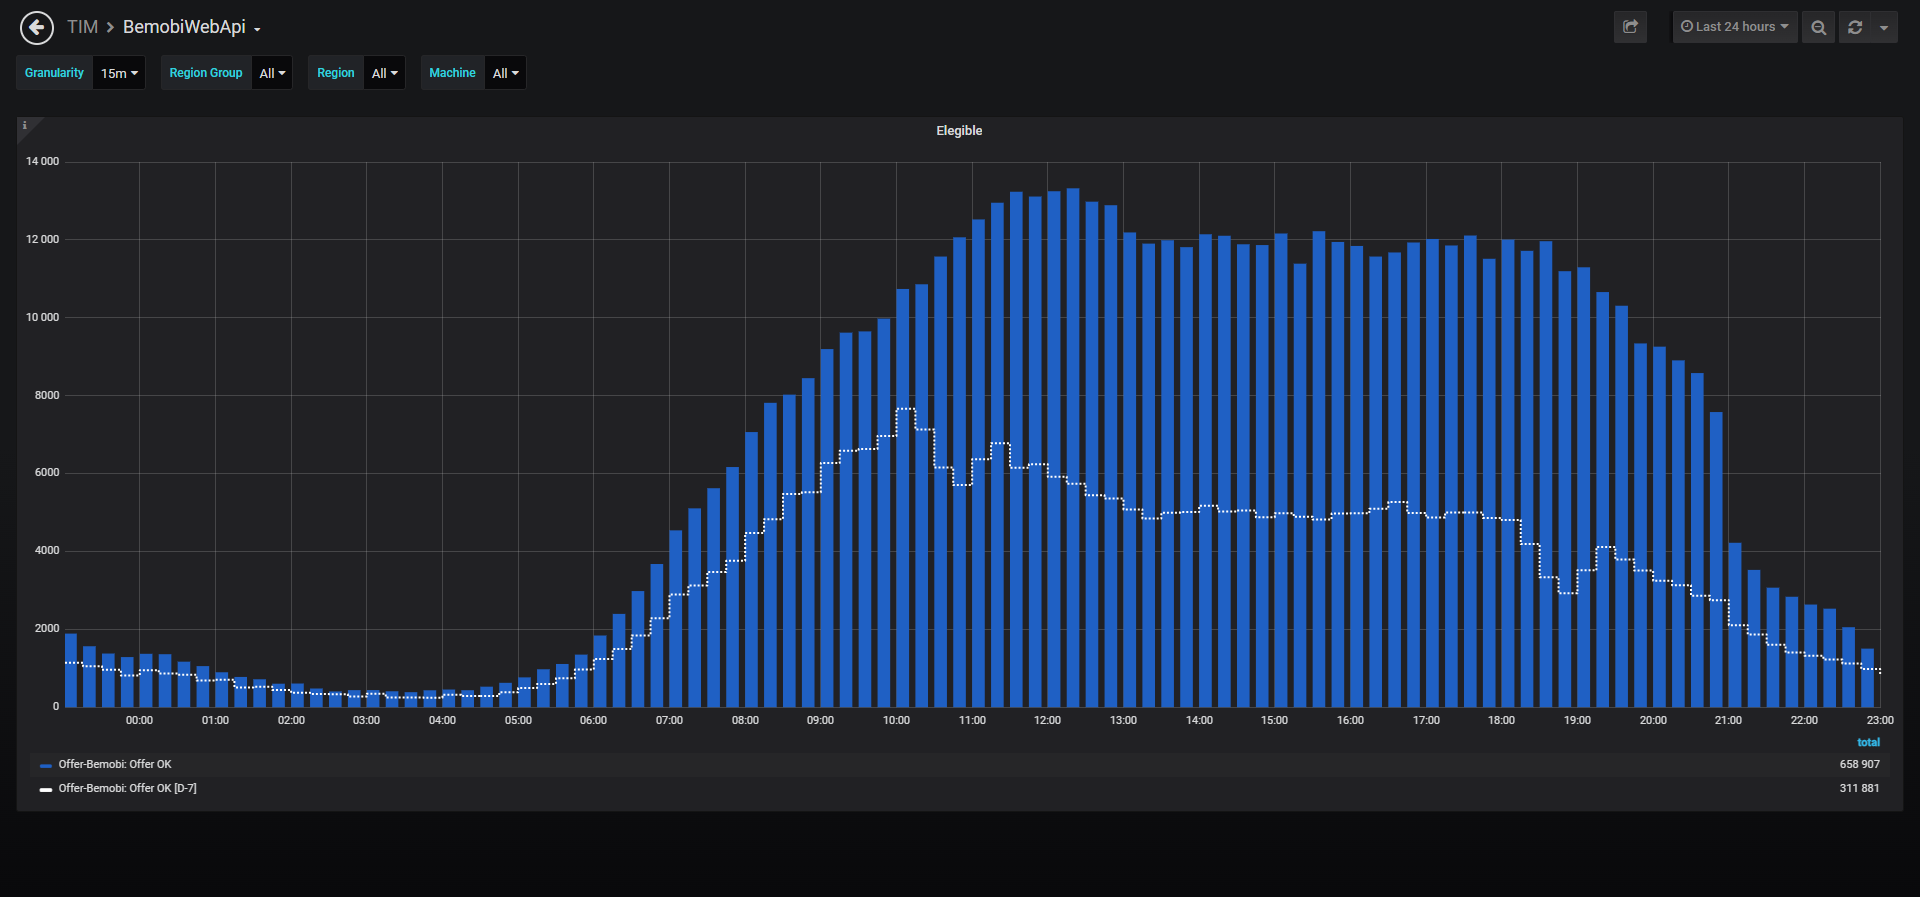
Task: Open the Last 24 hours time picker
Action: [1735, 27]
